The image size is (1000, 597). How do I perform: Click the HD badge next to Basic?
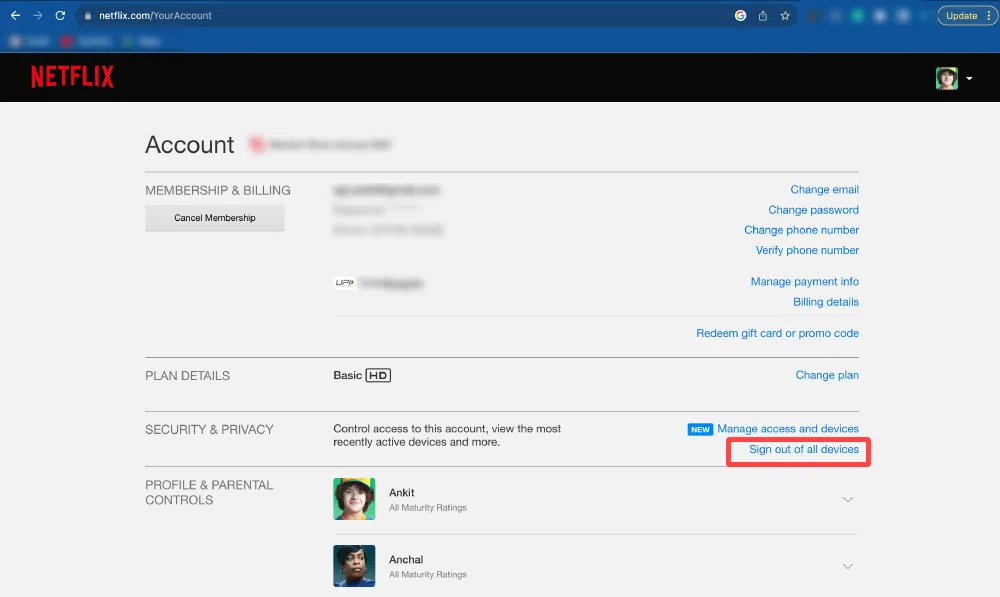(x=378, y=375)
